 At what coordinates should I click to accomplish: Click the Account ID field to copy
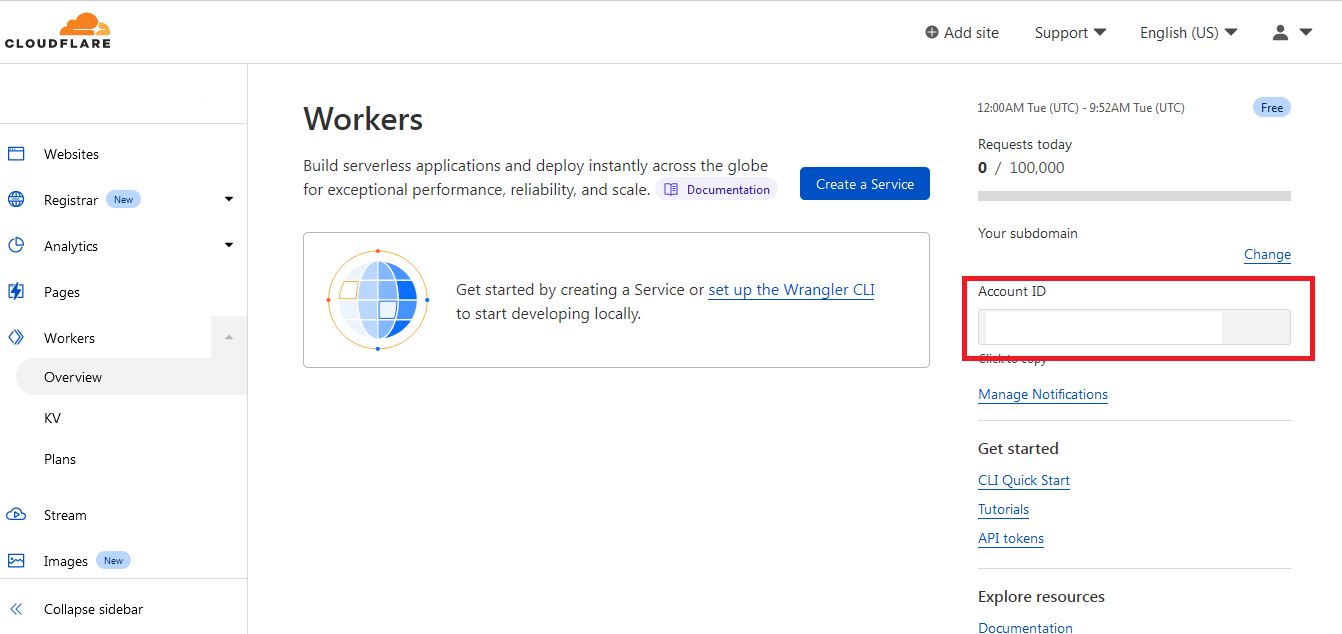pyautogui.click(x=1134, y=327)
